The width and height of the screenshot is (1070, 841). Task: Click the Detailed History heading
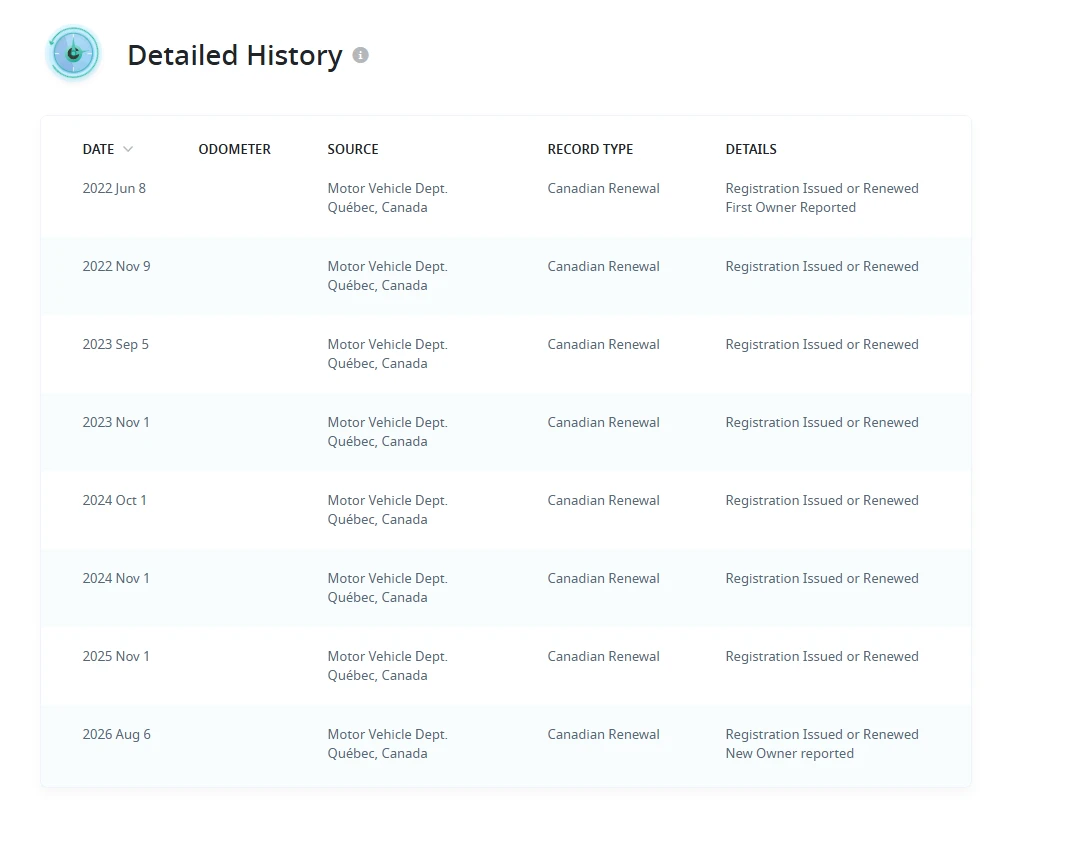pos(235,55)
